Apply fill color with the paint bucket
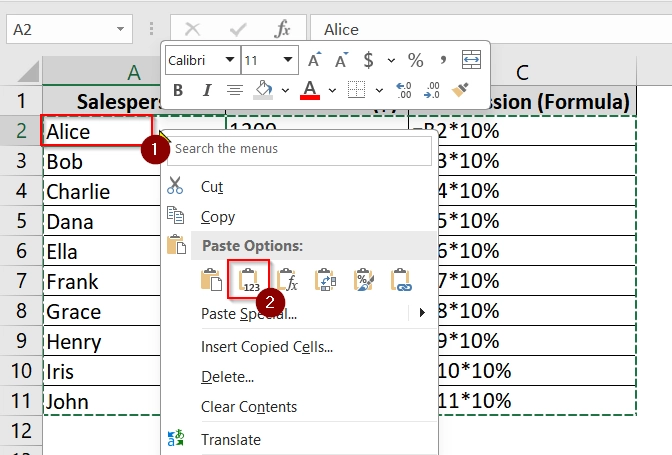 264,90
